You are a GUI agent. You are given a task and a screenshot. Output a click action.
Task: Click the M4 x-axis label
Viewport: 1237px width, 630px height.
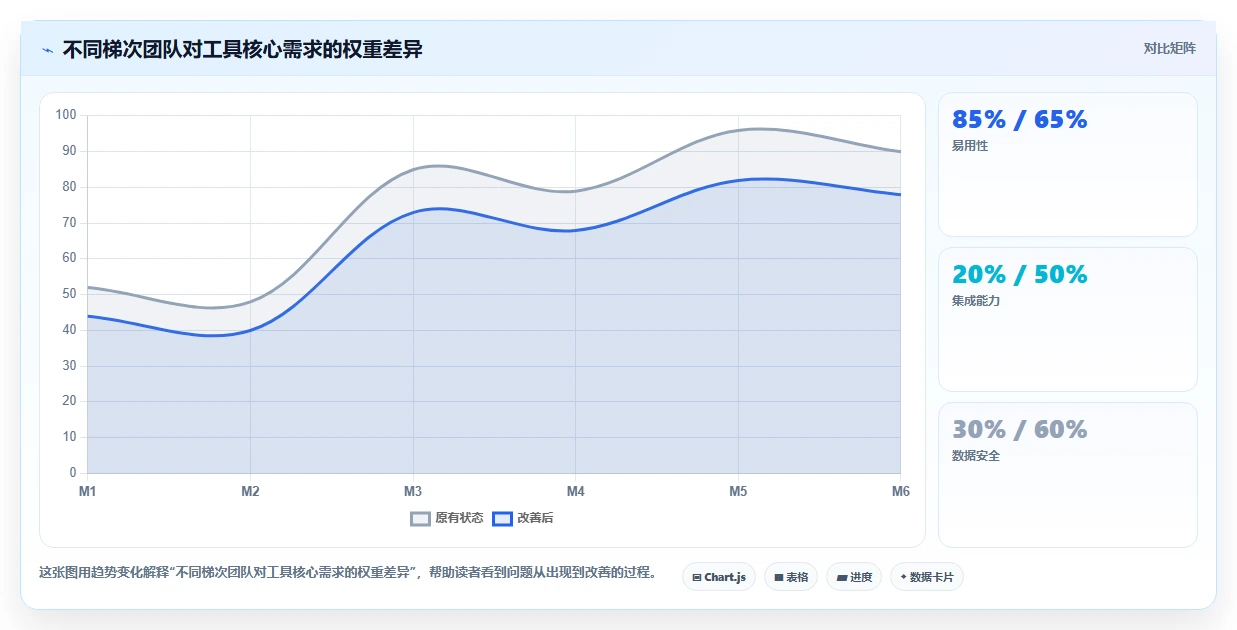[575, 491]
